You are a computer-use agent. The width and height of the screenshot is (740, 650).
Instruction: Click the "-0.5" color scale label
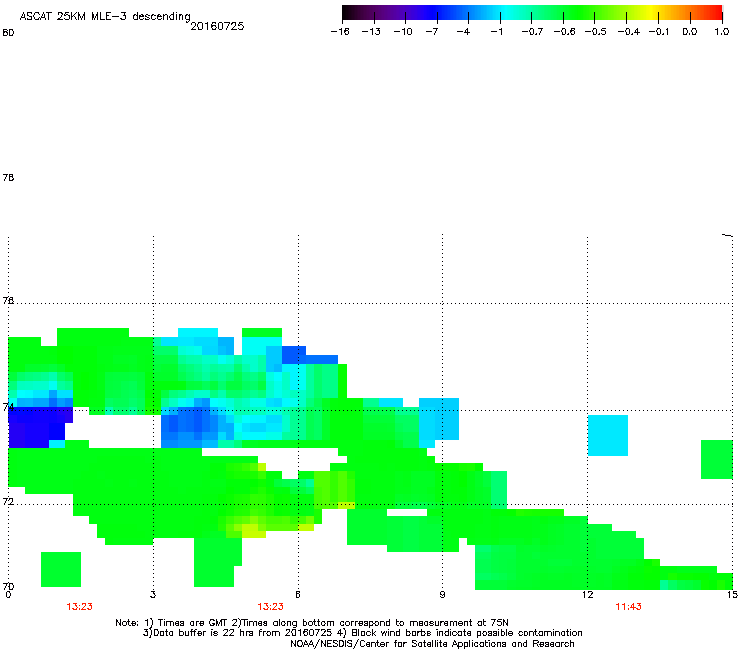[596, 32]
